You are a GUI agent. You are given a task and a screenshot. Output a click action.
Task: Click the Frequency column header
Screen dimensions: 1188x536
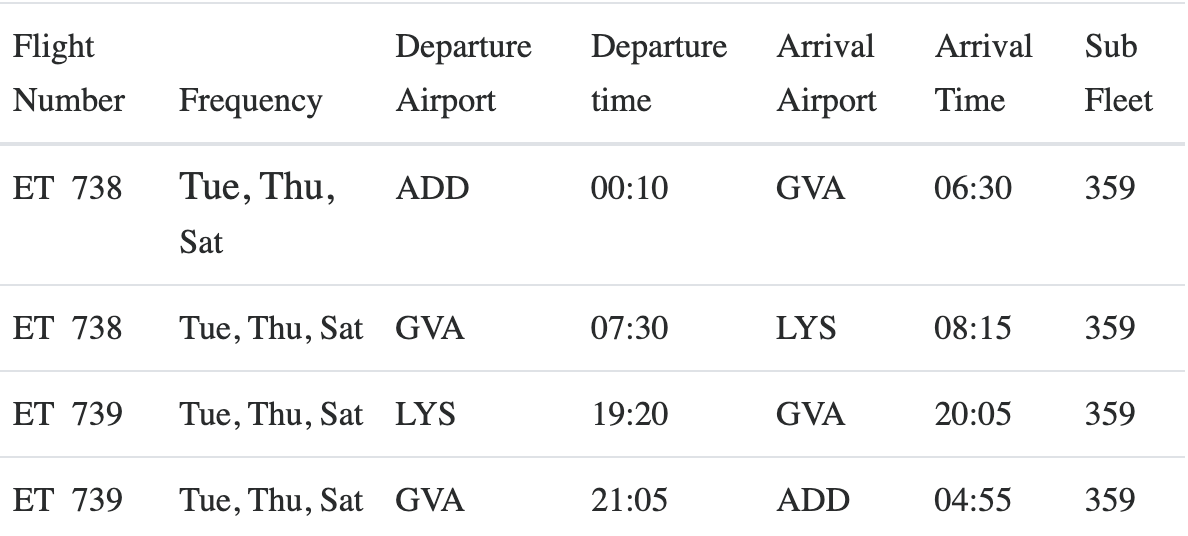tap(250, 100)
